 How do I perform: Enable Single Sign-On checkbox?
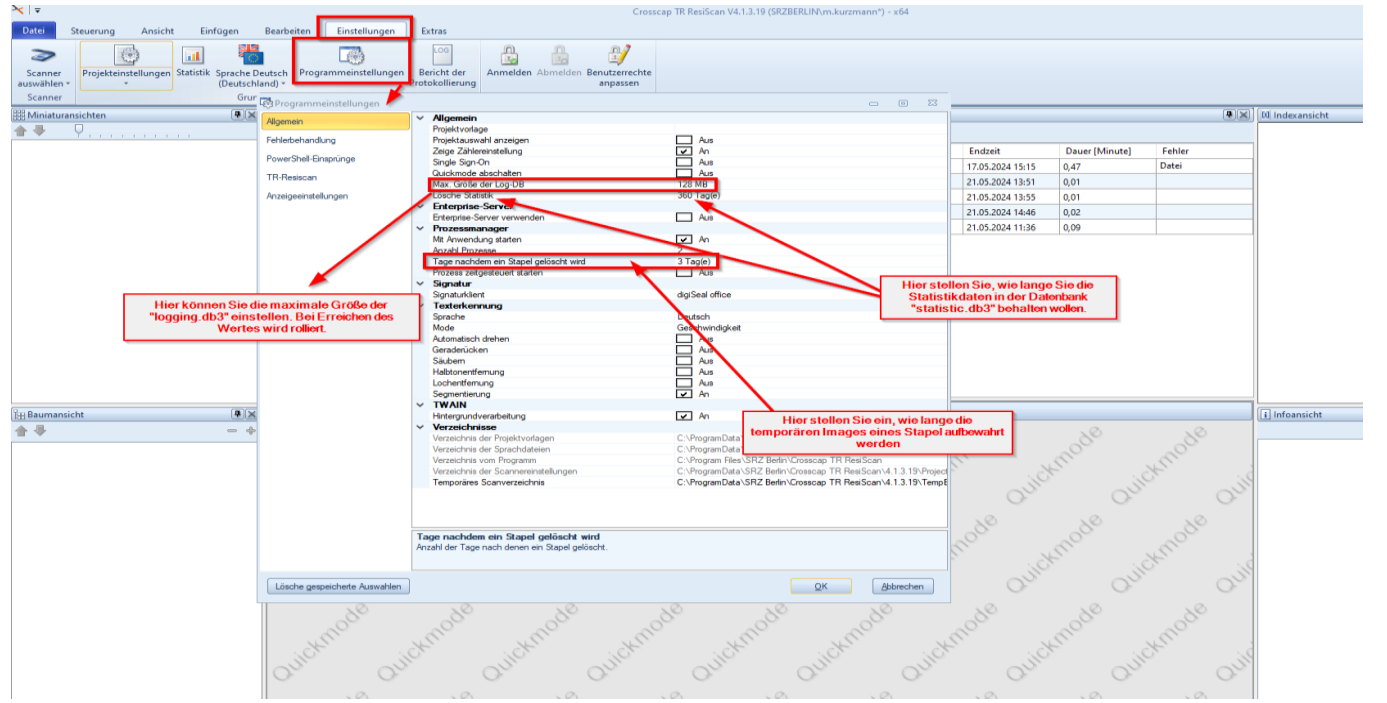684,162
